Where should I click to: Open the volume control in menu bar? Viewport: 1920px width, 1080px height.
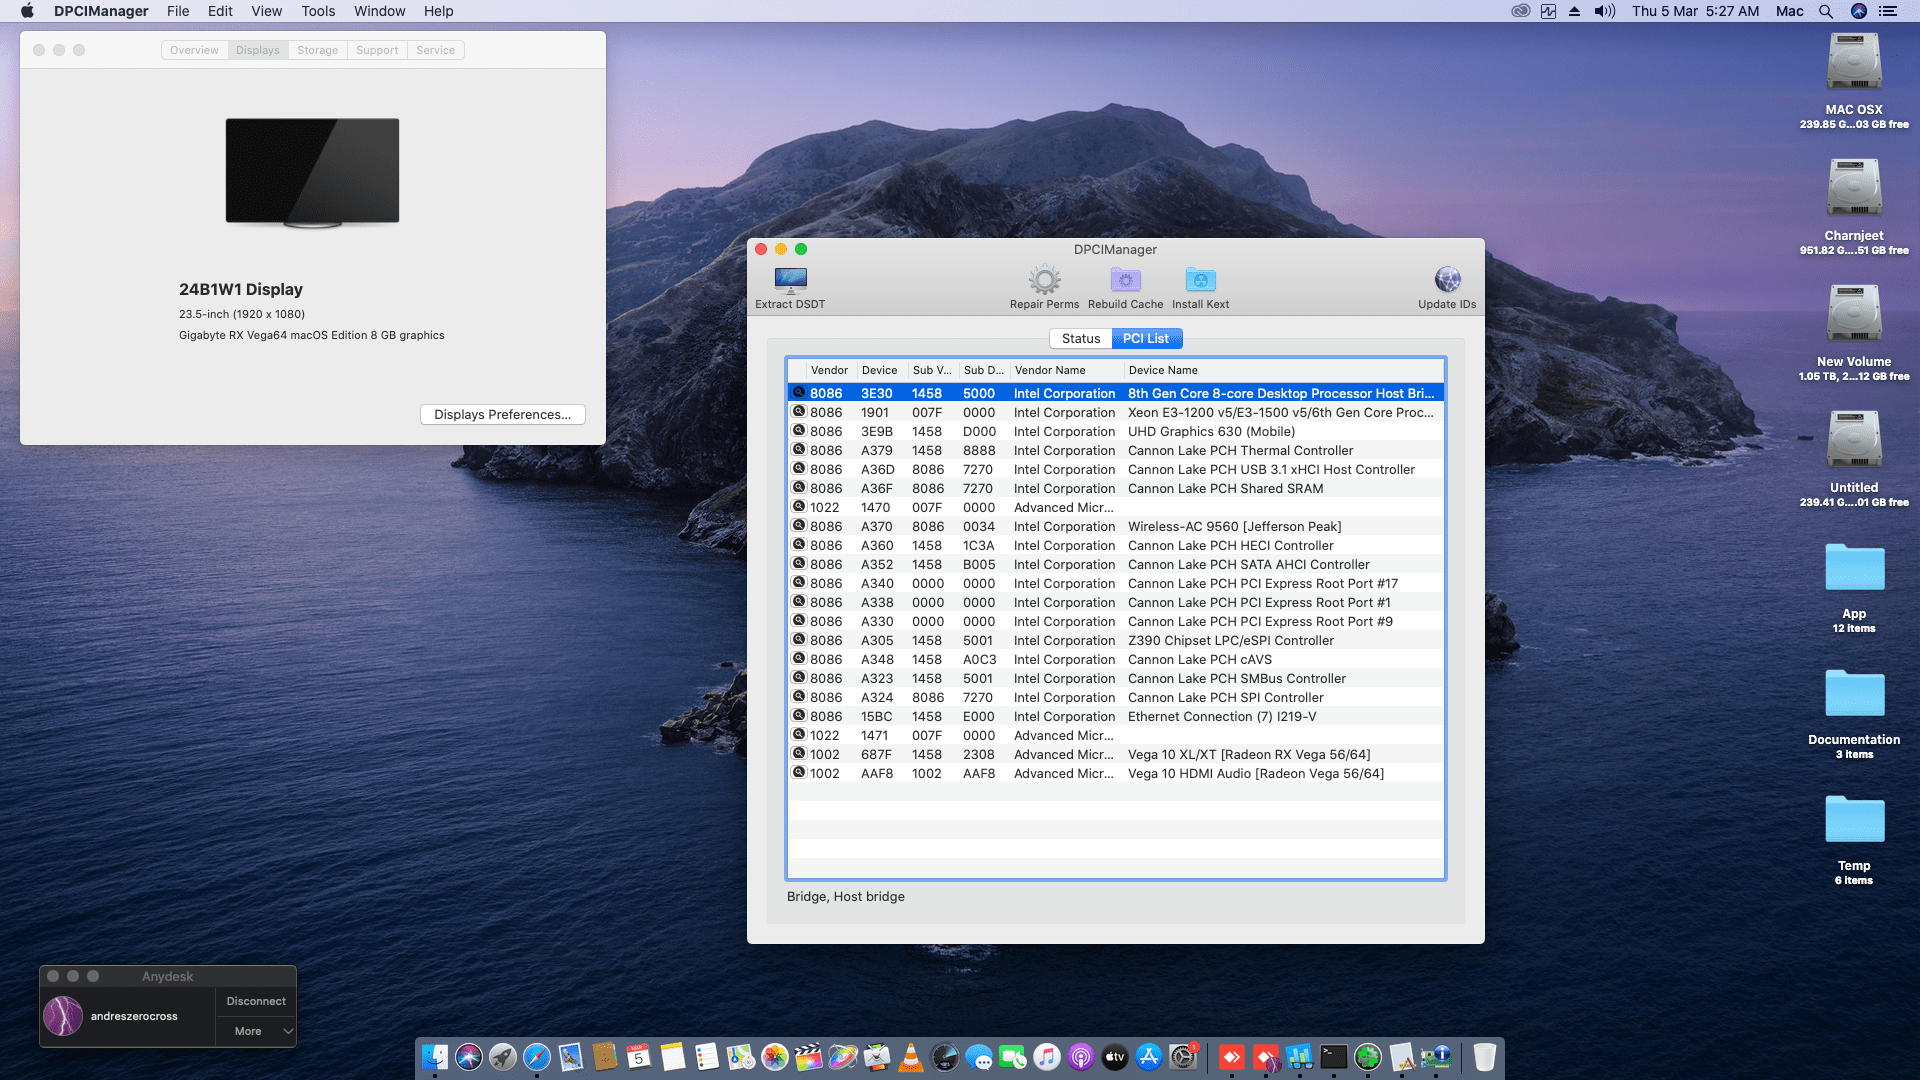point(1604,11)
